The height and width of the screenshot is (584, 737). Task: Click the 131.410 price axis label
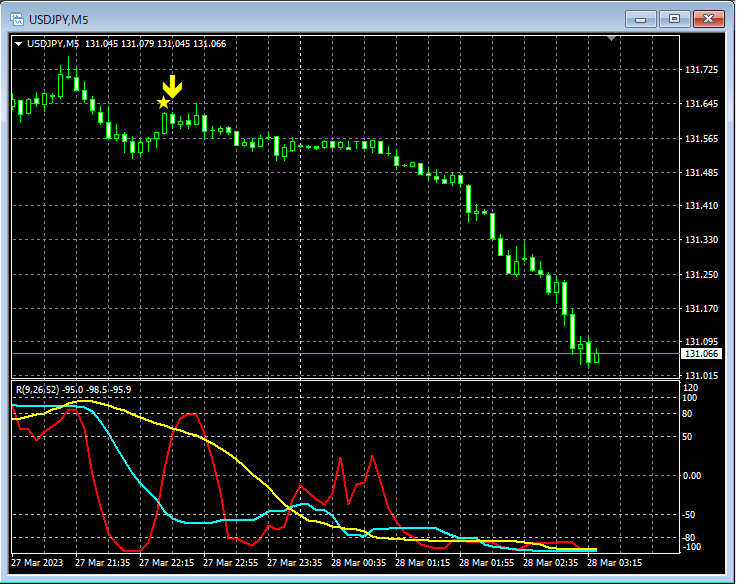point(701,205)
